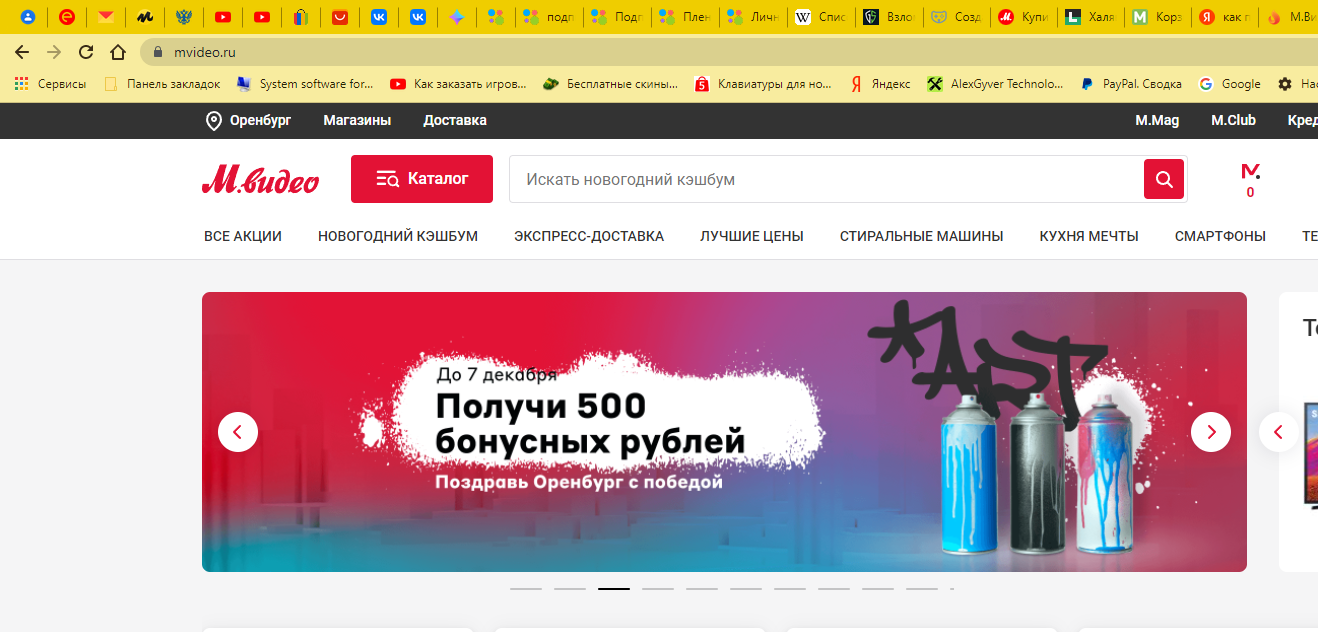Click the active dark slide indicator under banner

614,589
